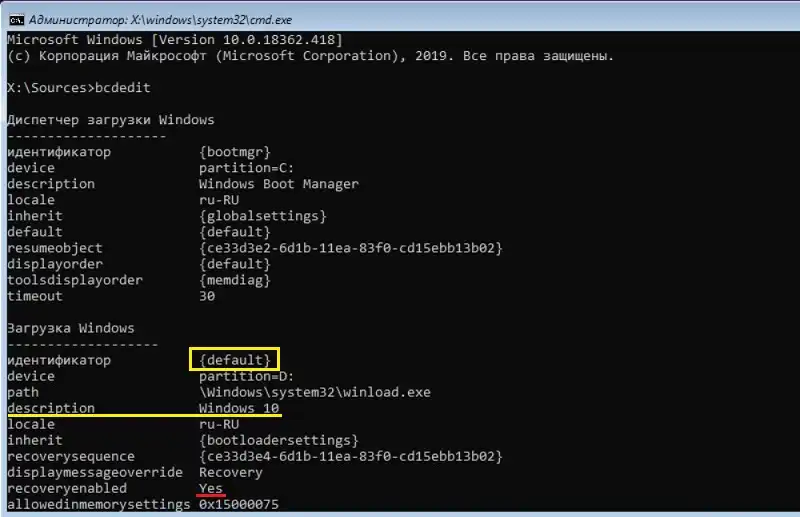Click the {bootloadersettings} inherit value

click(279, 440)
